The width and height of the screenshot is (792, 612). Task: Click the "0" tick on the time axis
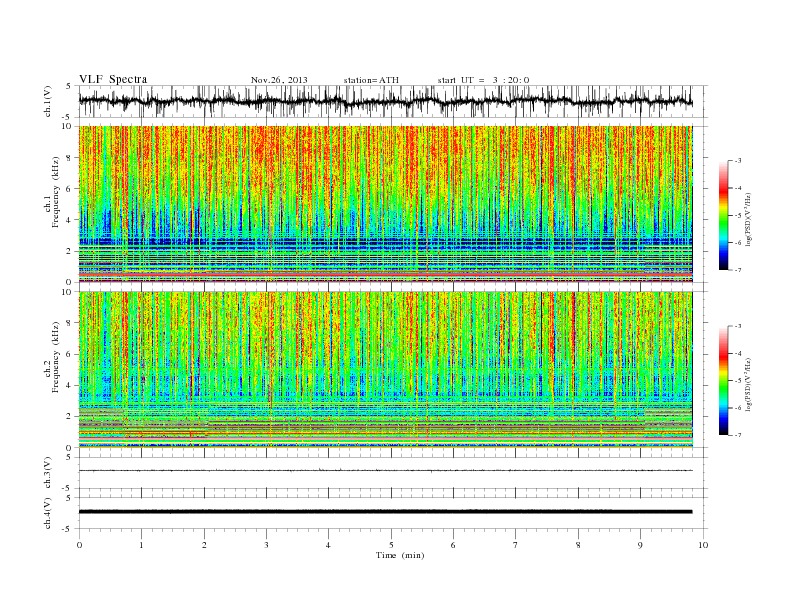(79, 545)
